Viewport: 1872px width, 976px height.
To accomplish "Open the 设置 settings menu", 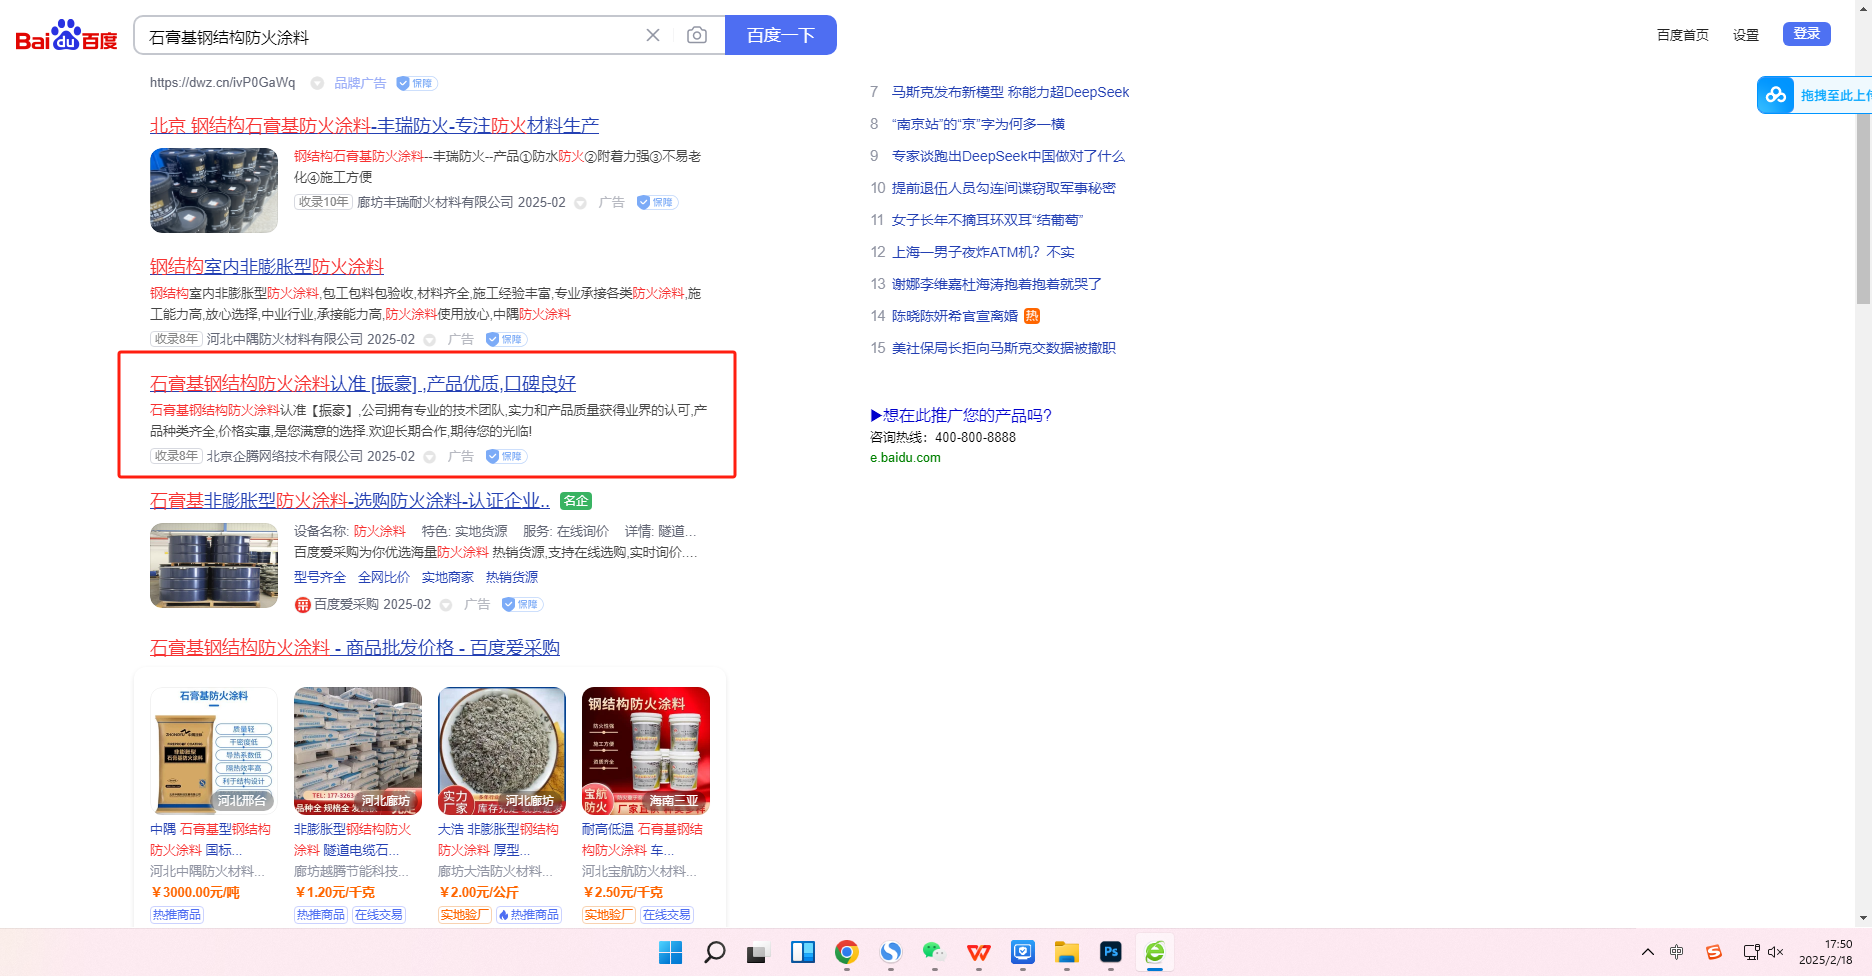I will click(1746, 35).
